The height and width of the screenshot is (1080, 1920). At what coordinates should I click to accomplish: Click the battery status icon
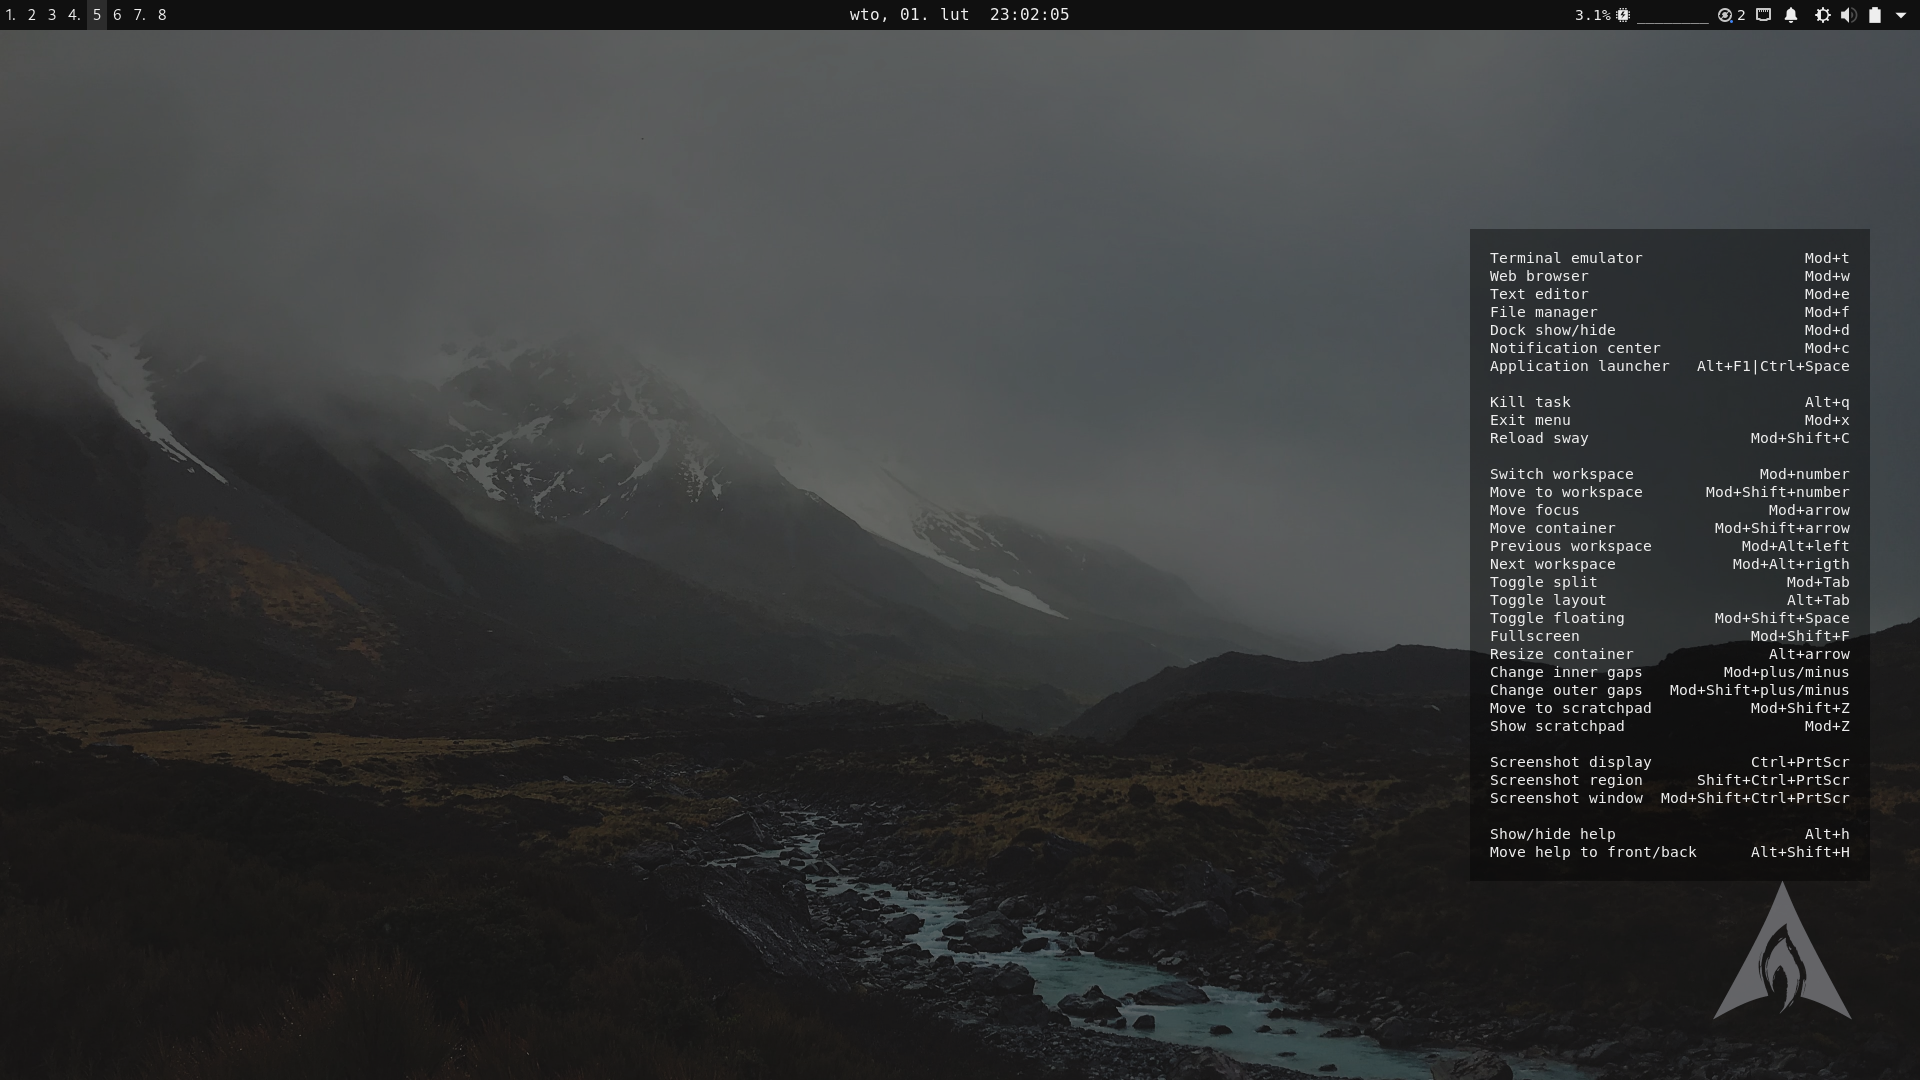pos(1875,15)
